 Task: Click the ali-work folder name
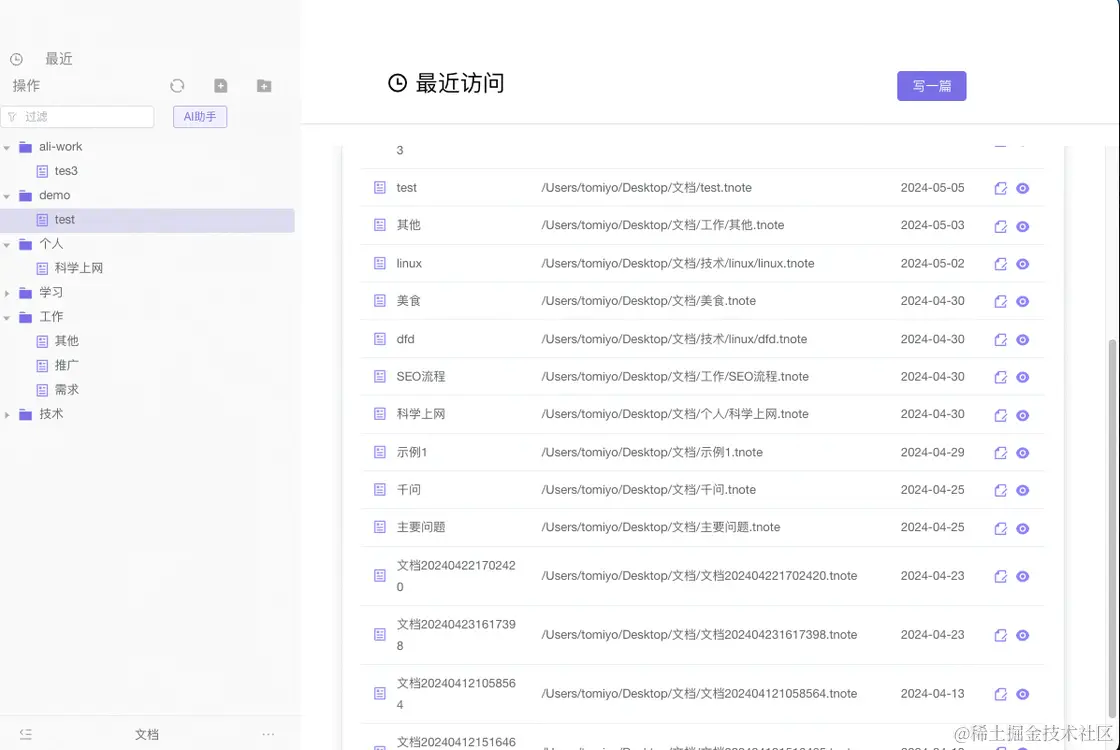tap(61, 146)
